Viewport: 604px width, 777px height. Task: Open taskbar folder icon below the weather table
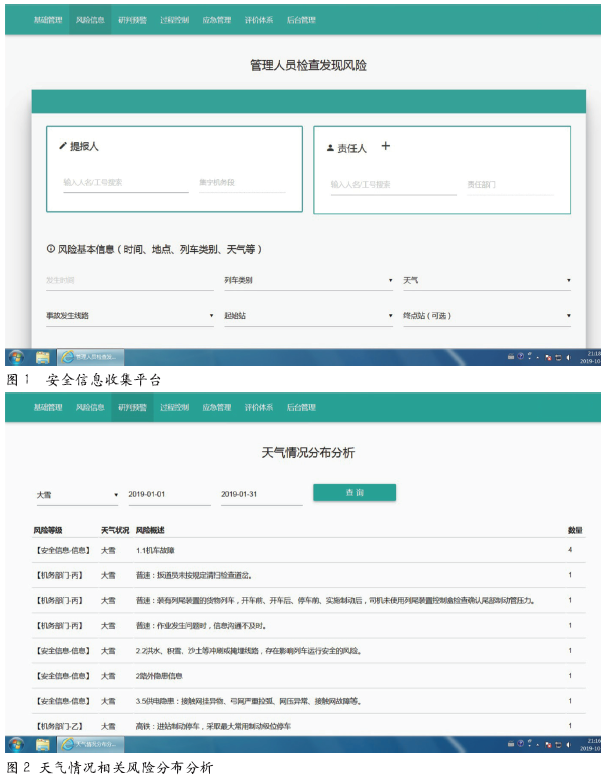click(x=43, y=744)
